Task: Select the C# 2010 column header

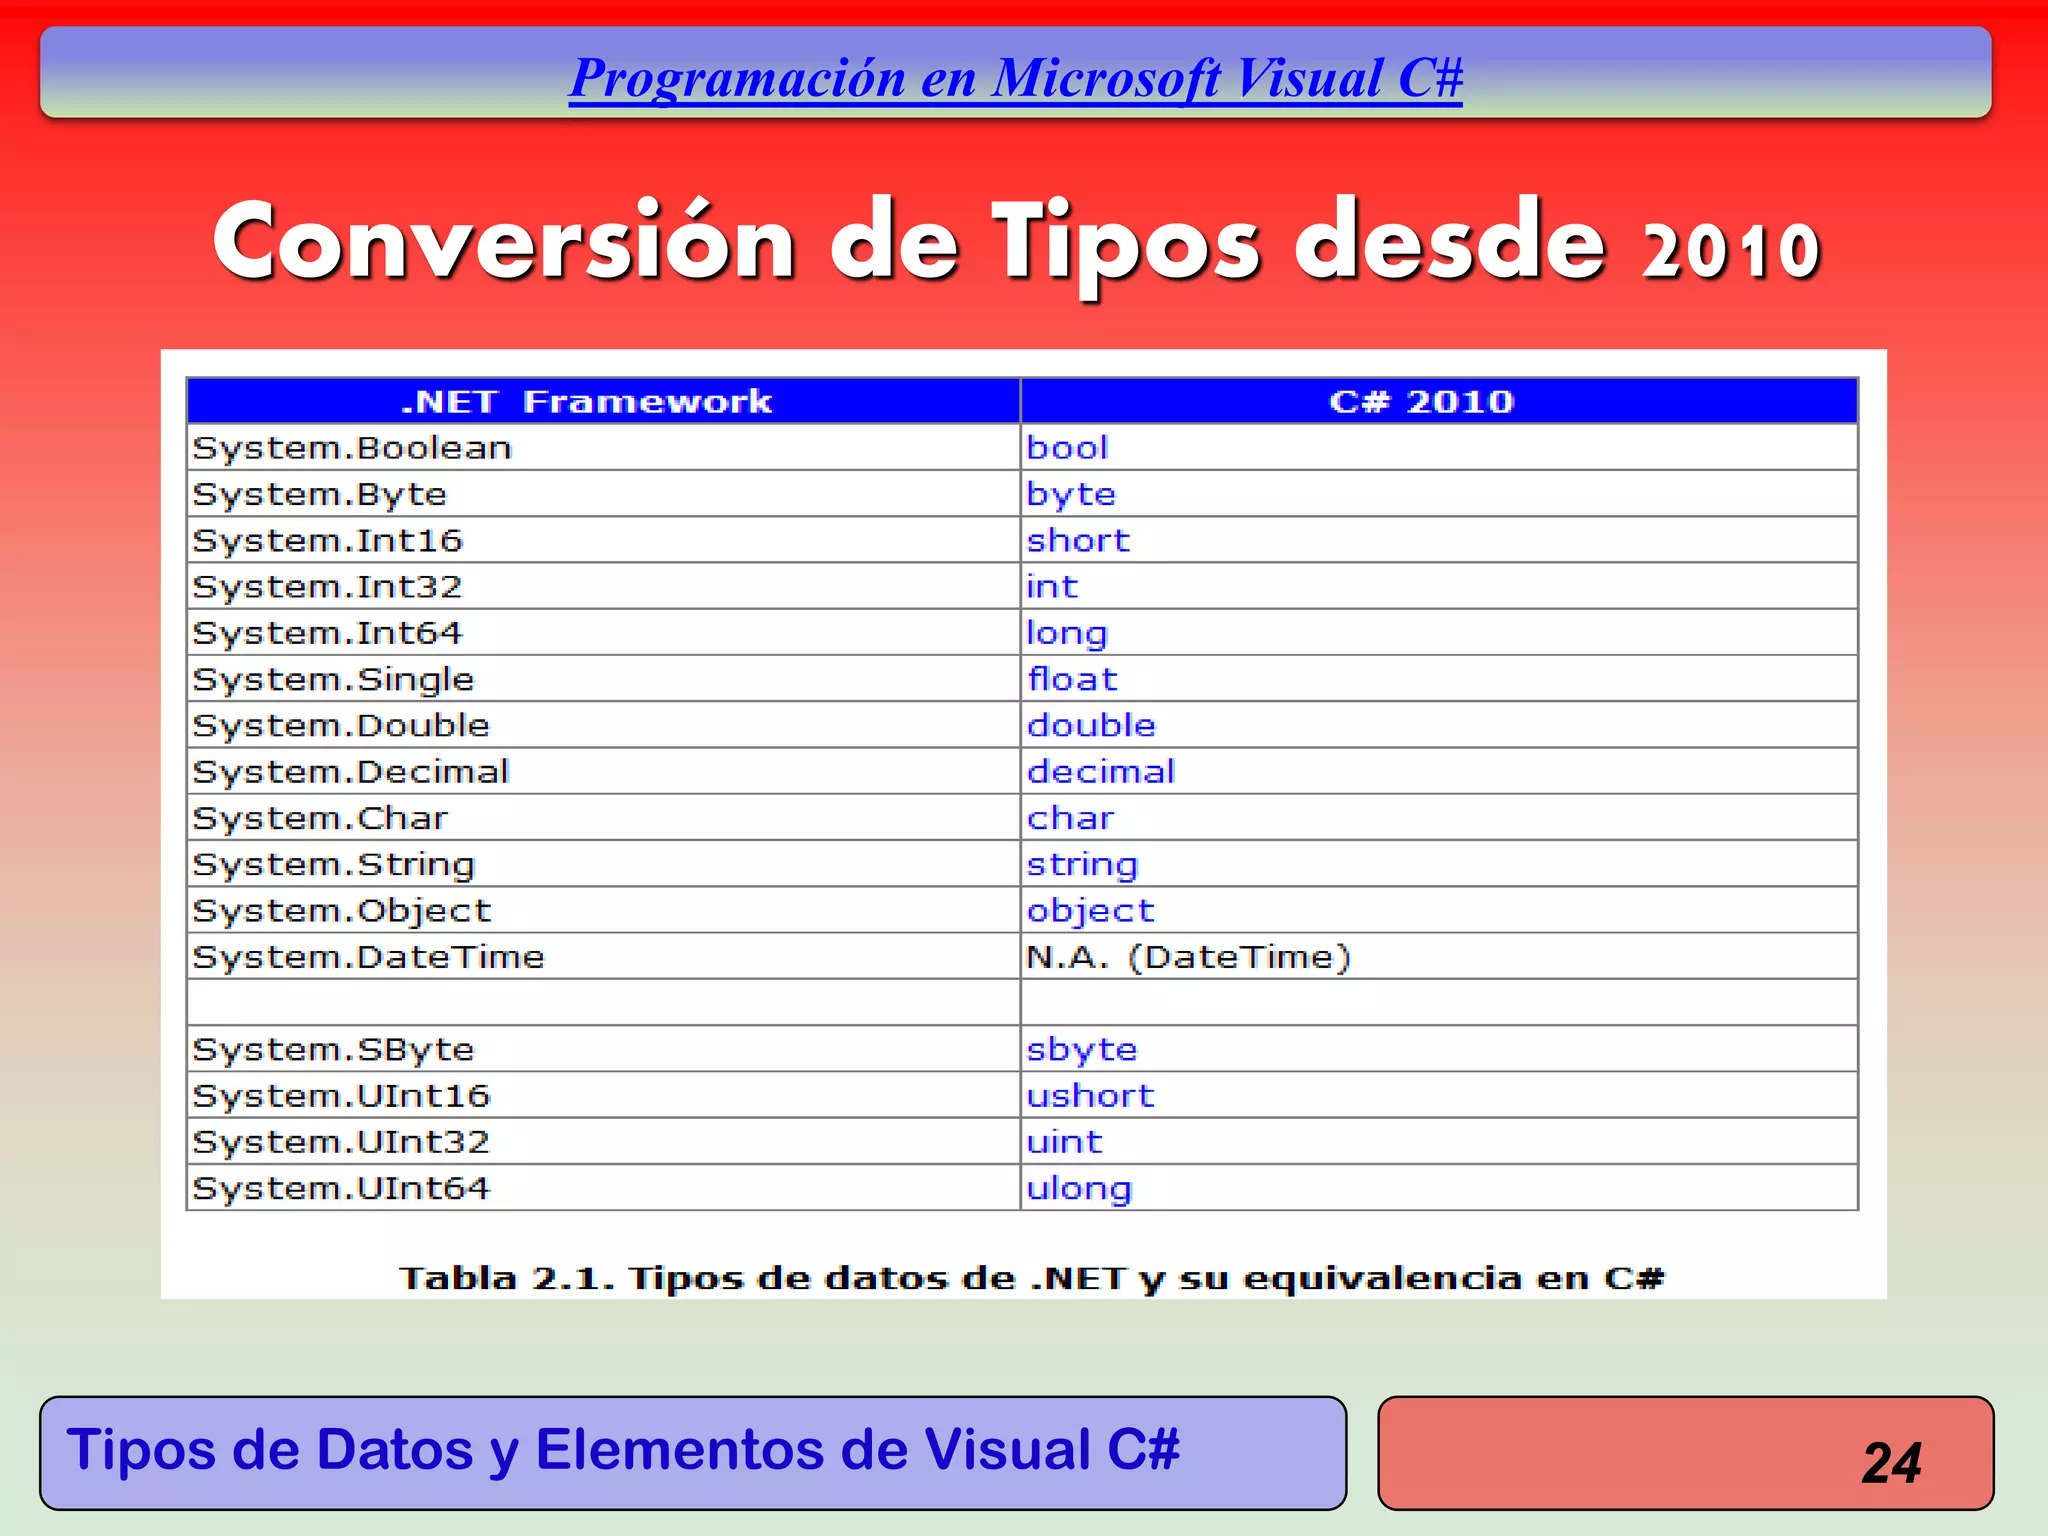Action: click(x=1439, y=401)
